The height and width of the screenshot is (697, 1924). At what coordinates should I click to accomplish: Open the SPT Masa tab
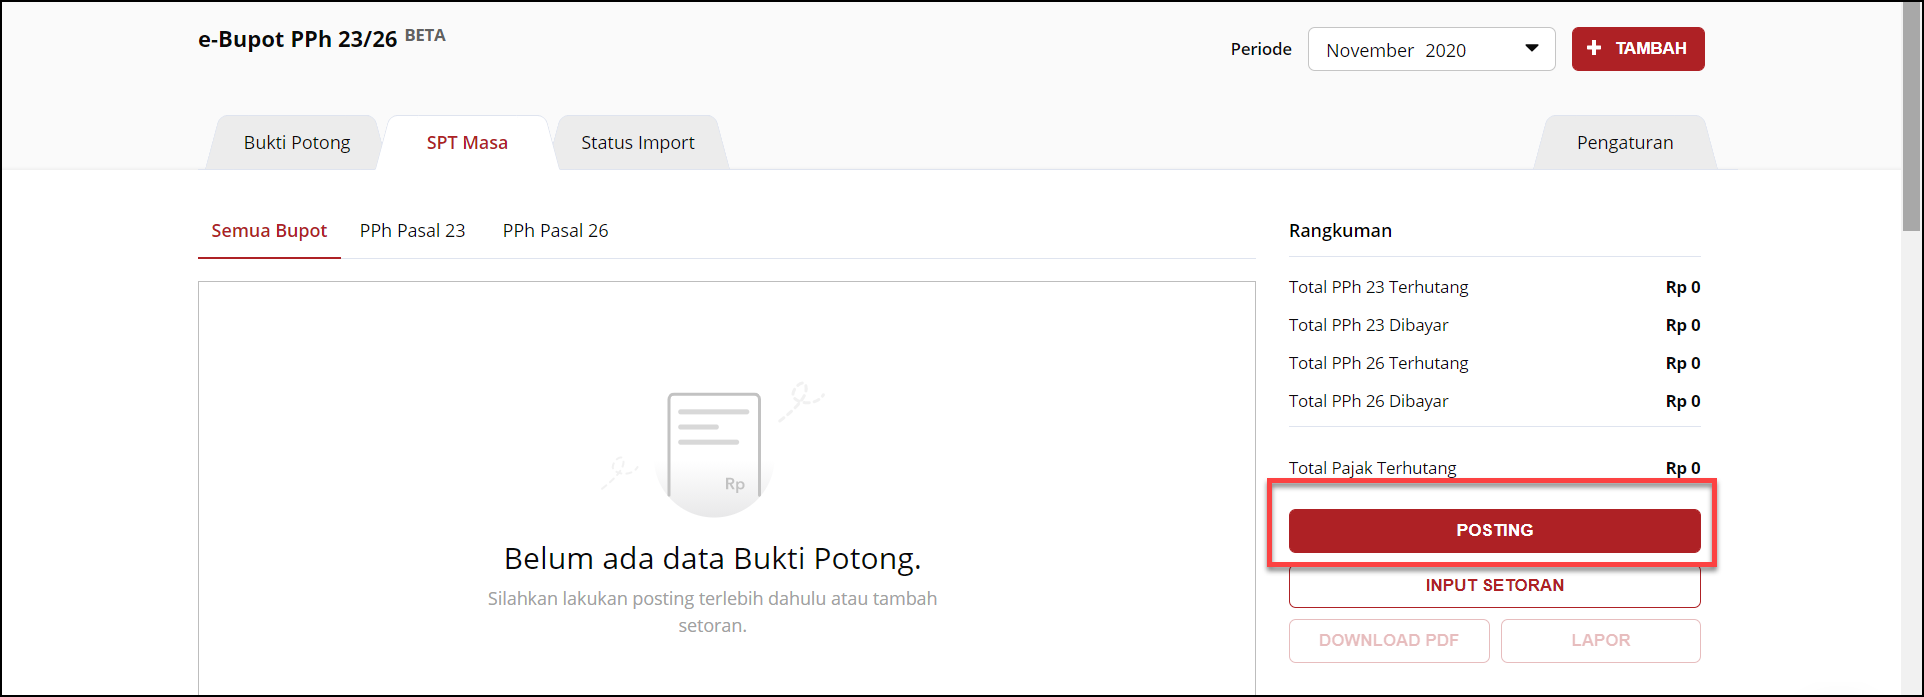pyautogui.click(x=467, y=143)
